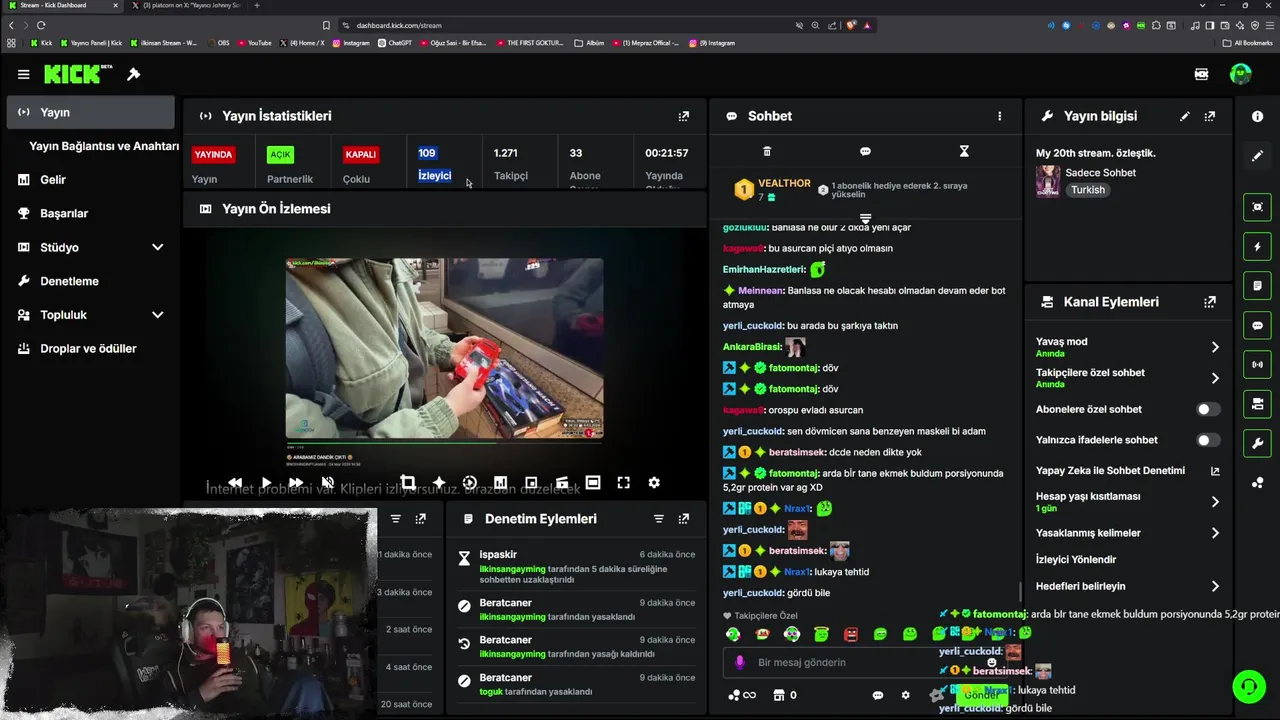Rewind the stream preview

click(235, 483)
